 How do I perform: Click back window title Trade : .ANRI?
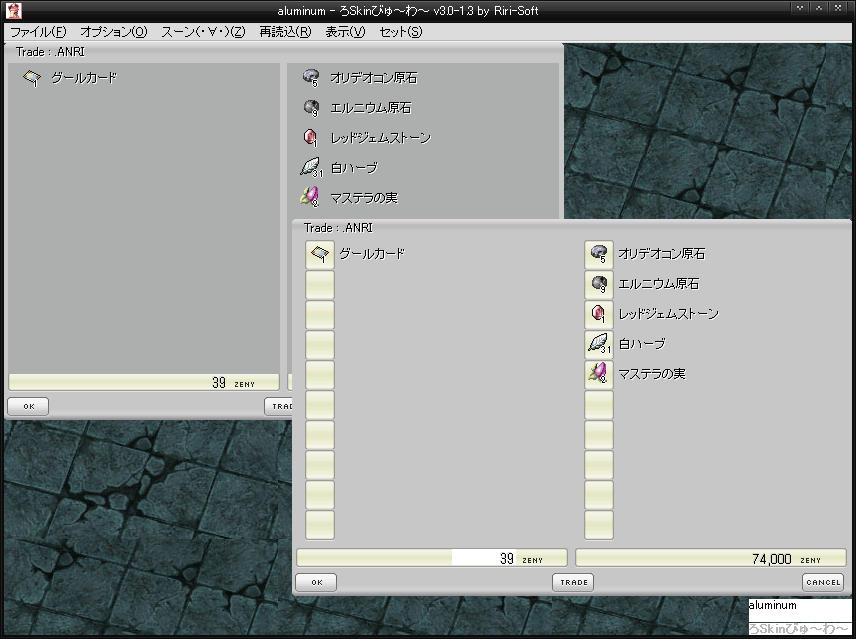click(x=50, y=52)
